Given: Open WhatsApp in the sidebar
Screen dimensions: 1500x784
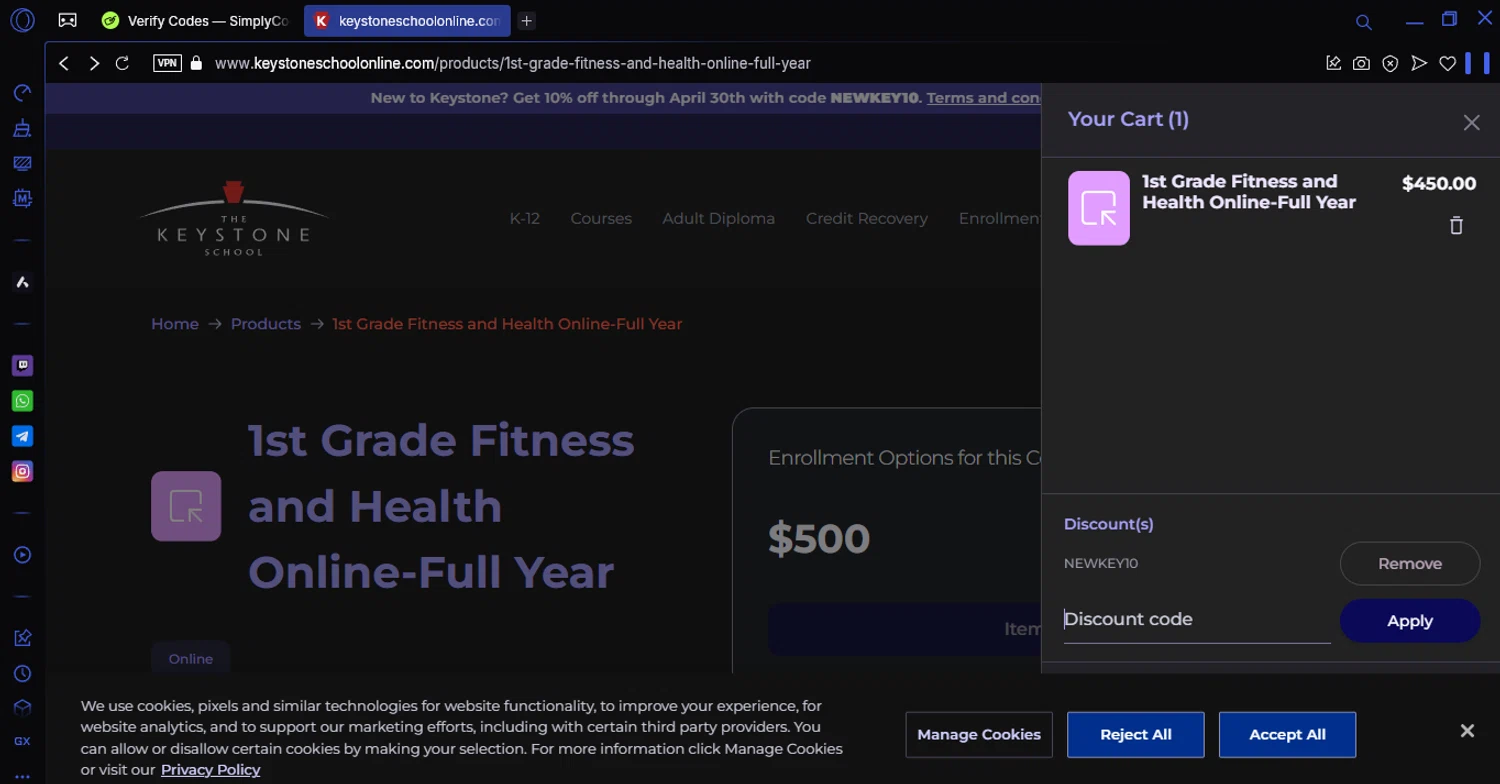Looking at the screenshot, I should click(x=22, y=401).
